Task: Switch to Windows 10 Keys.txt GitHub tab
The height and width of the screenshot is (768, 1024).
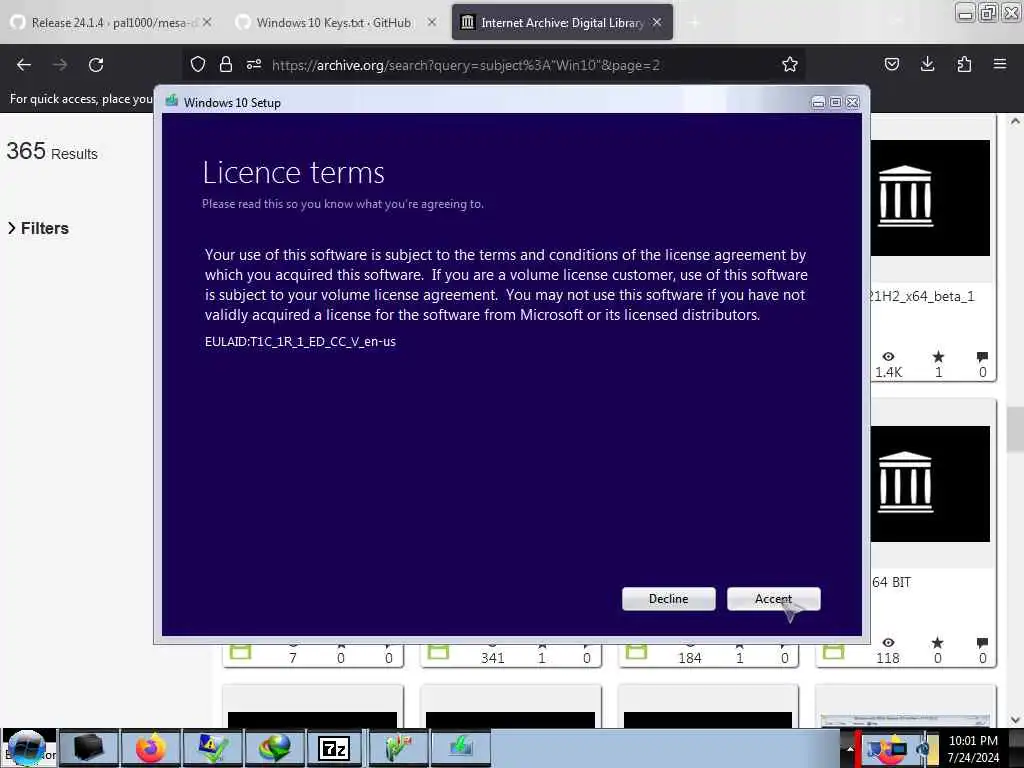Action: tap(334, 23)
